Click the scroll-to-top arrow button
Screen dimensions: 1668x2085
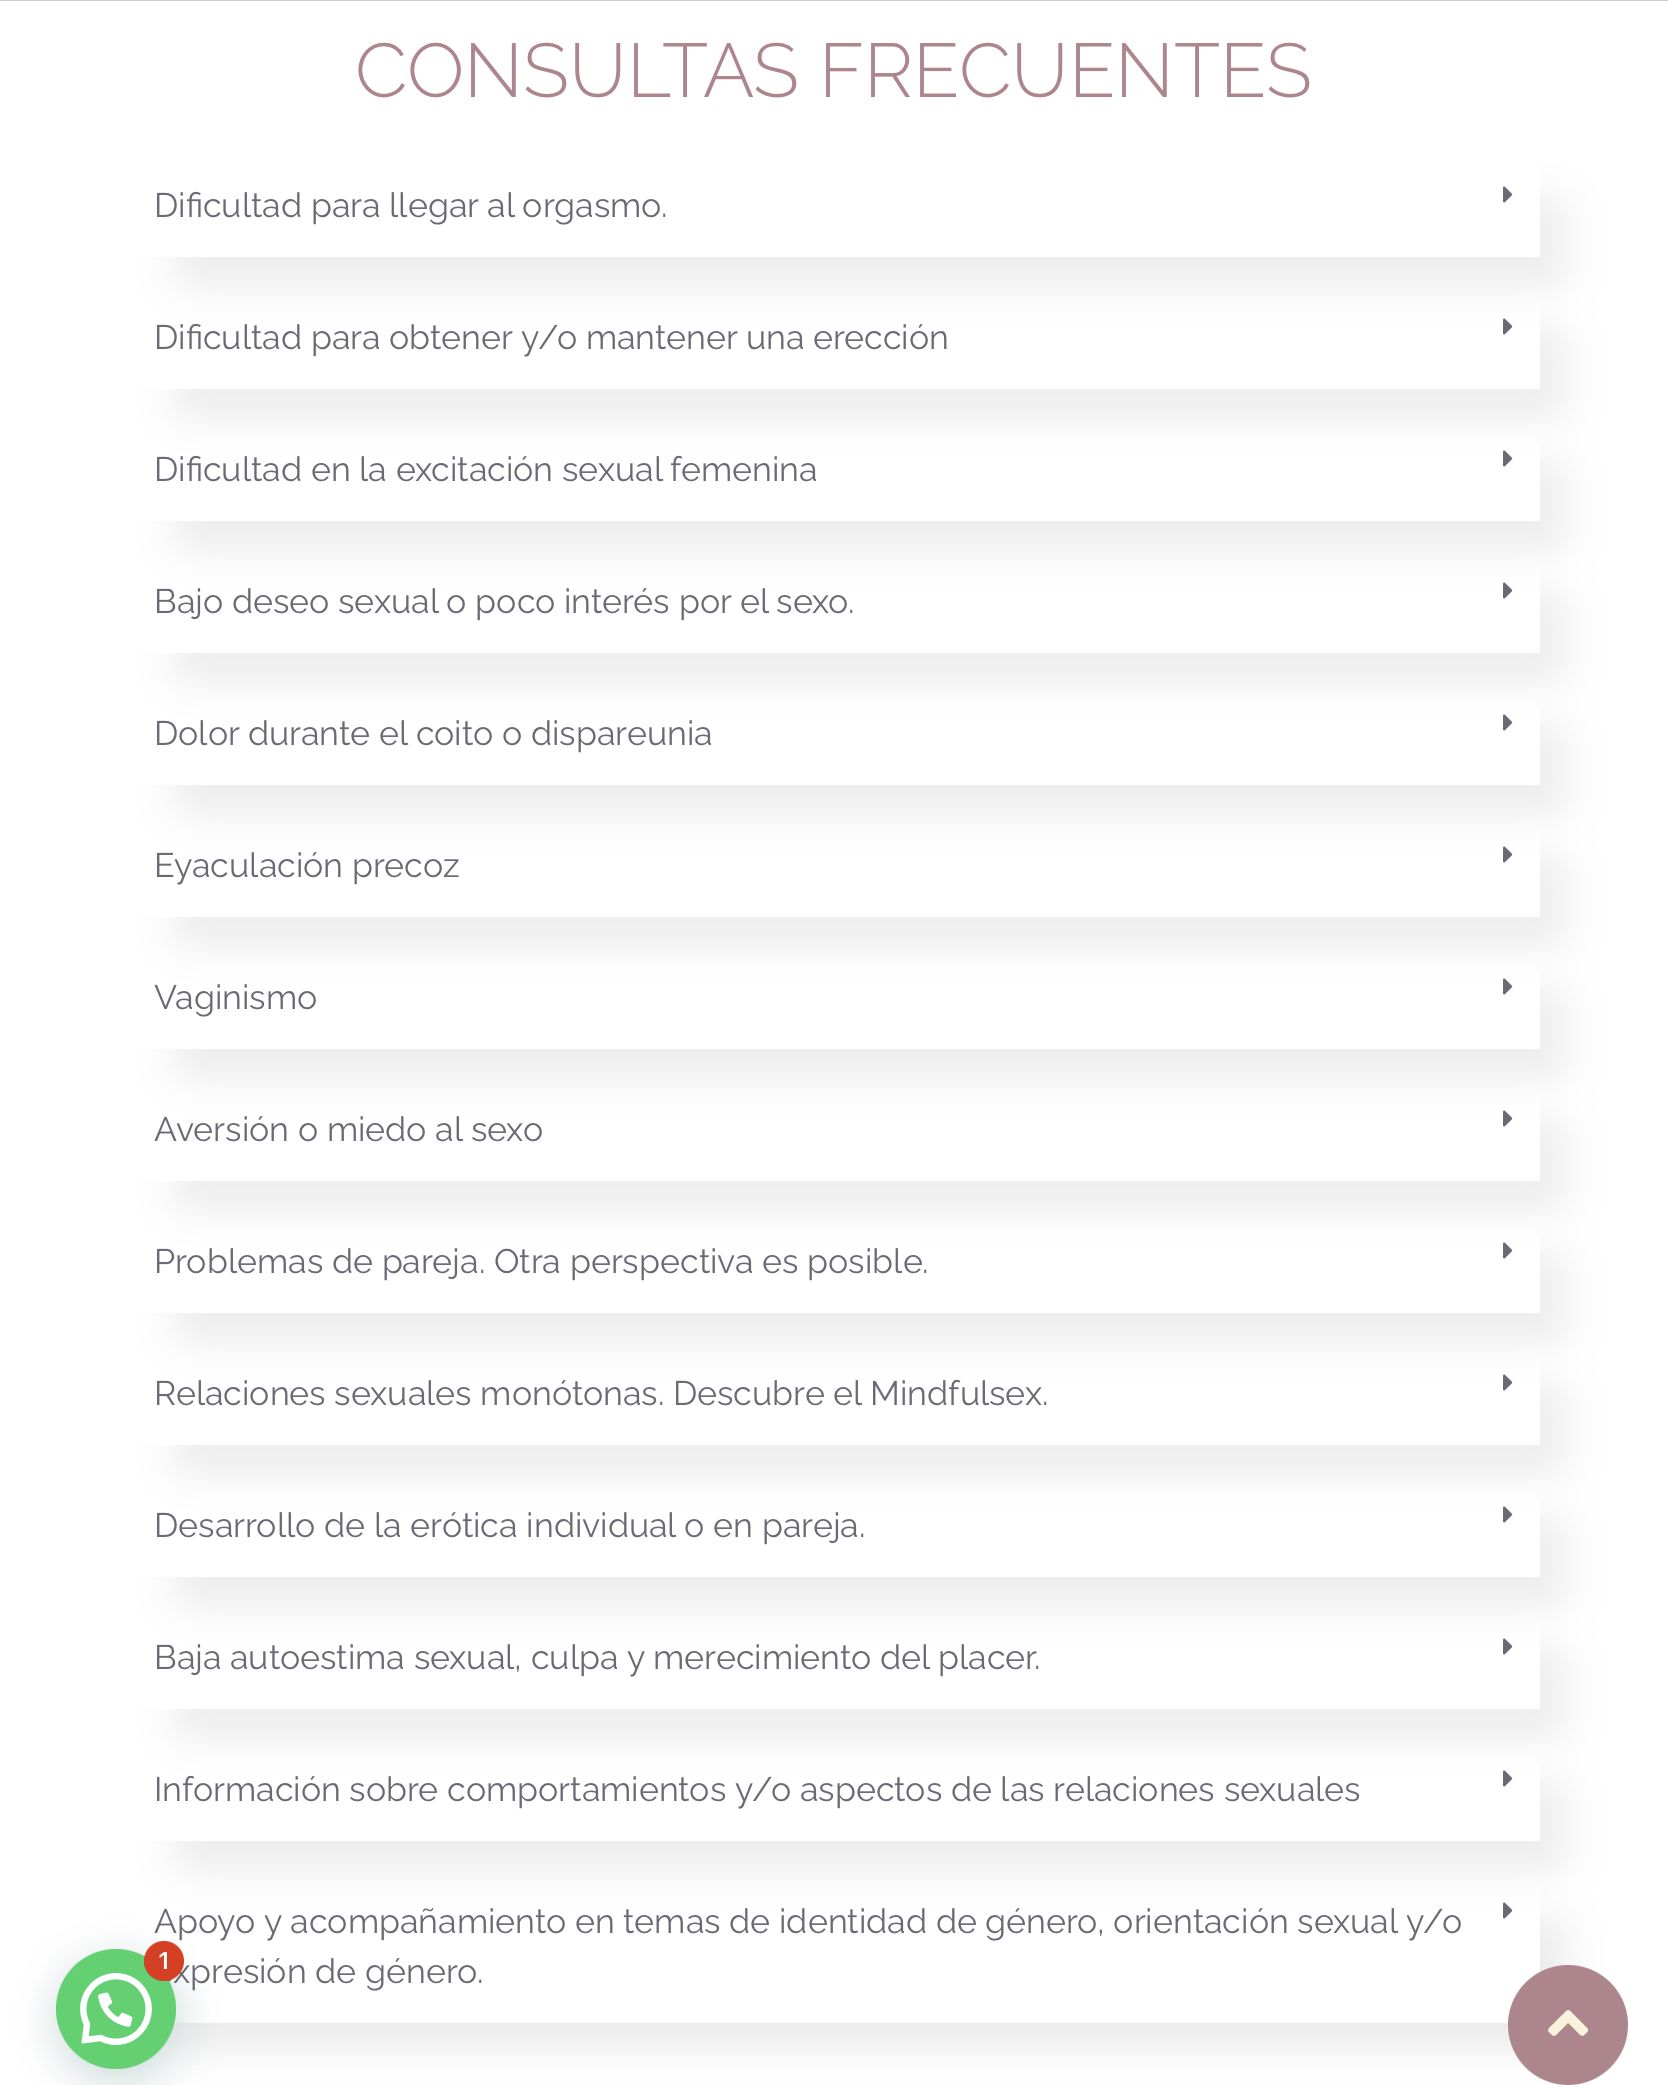[1567, 2024]
